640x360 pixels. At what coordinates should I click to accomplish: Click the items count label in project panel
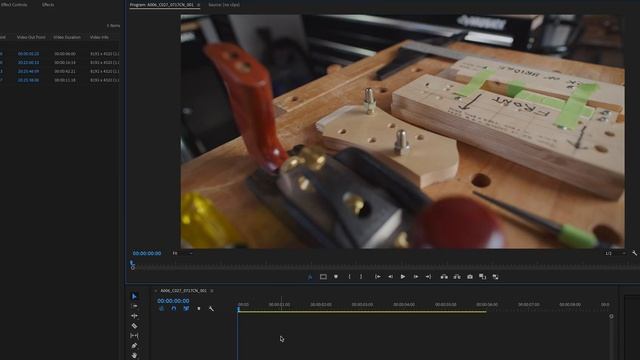coord(113,26)
